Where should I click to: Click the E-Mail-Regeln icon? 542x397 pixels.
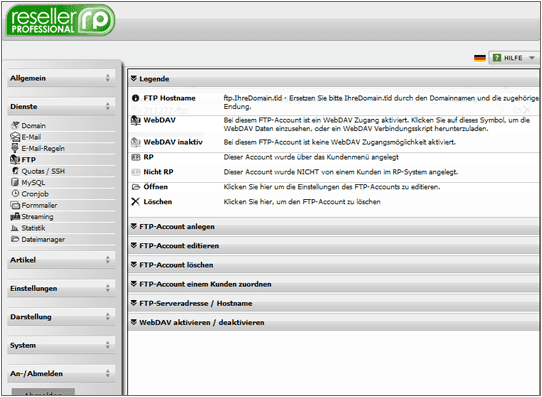[x=15, y=148]
